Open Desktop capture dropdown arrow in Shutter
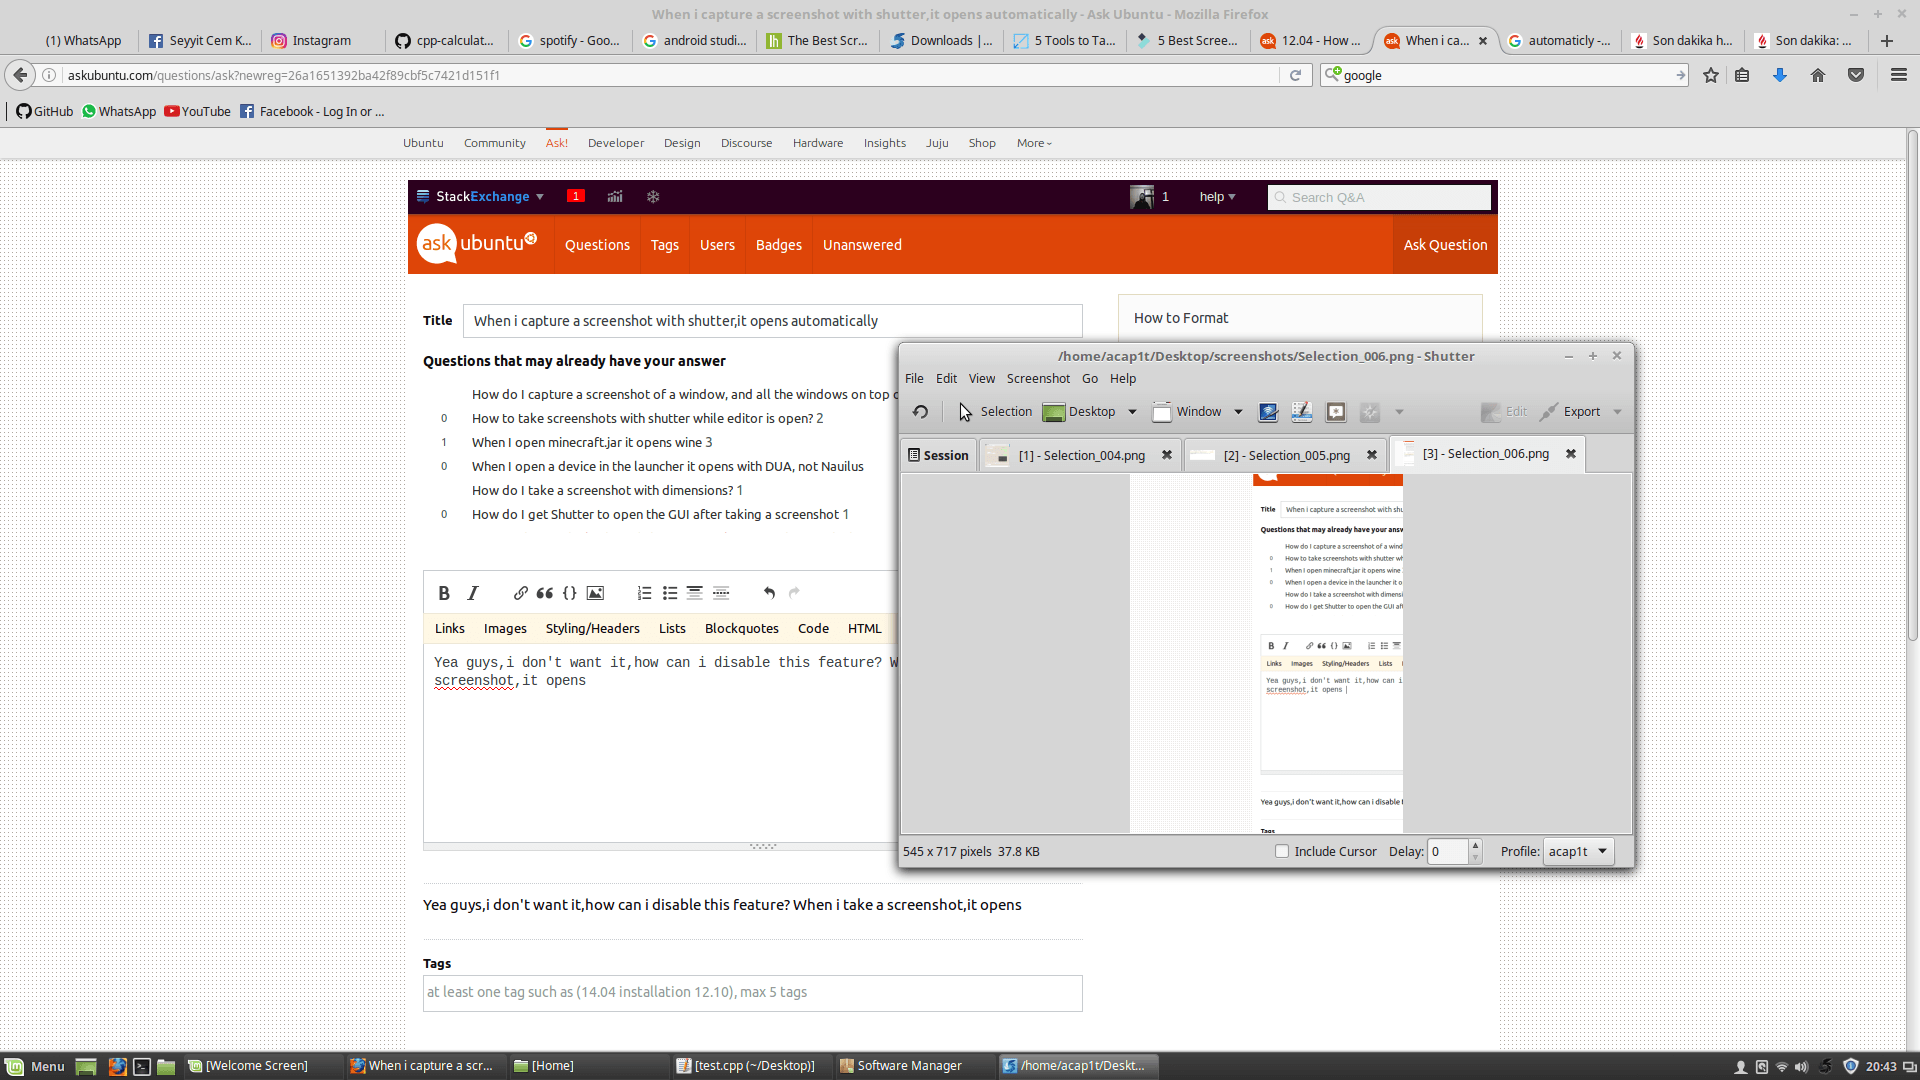Image resolution: width=1920 pixels, height=1080 pixels. coord(1132,412)
